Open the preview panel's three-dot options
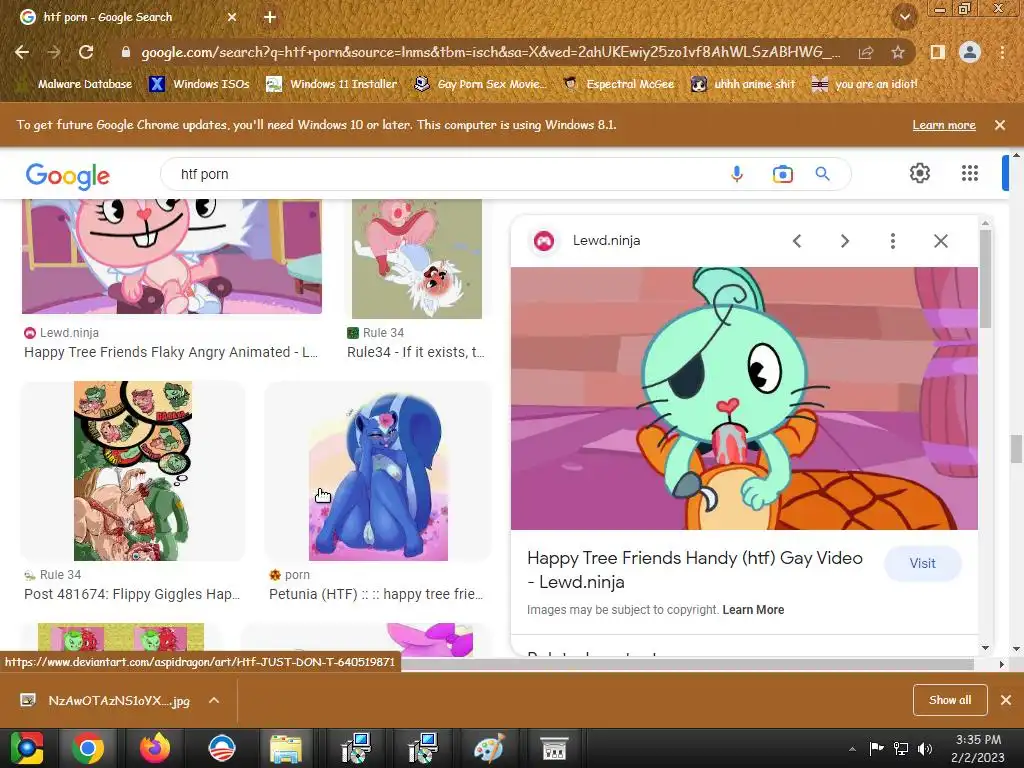1024x768 pixels. click(893, 241)
